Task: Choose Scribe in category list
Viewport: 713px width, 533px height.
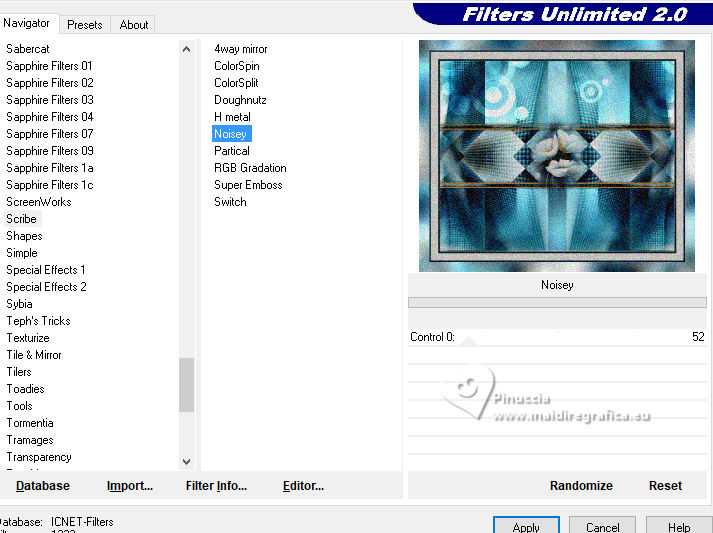Action: (x=21, y=219)
